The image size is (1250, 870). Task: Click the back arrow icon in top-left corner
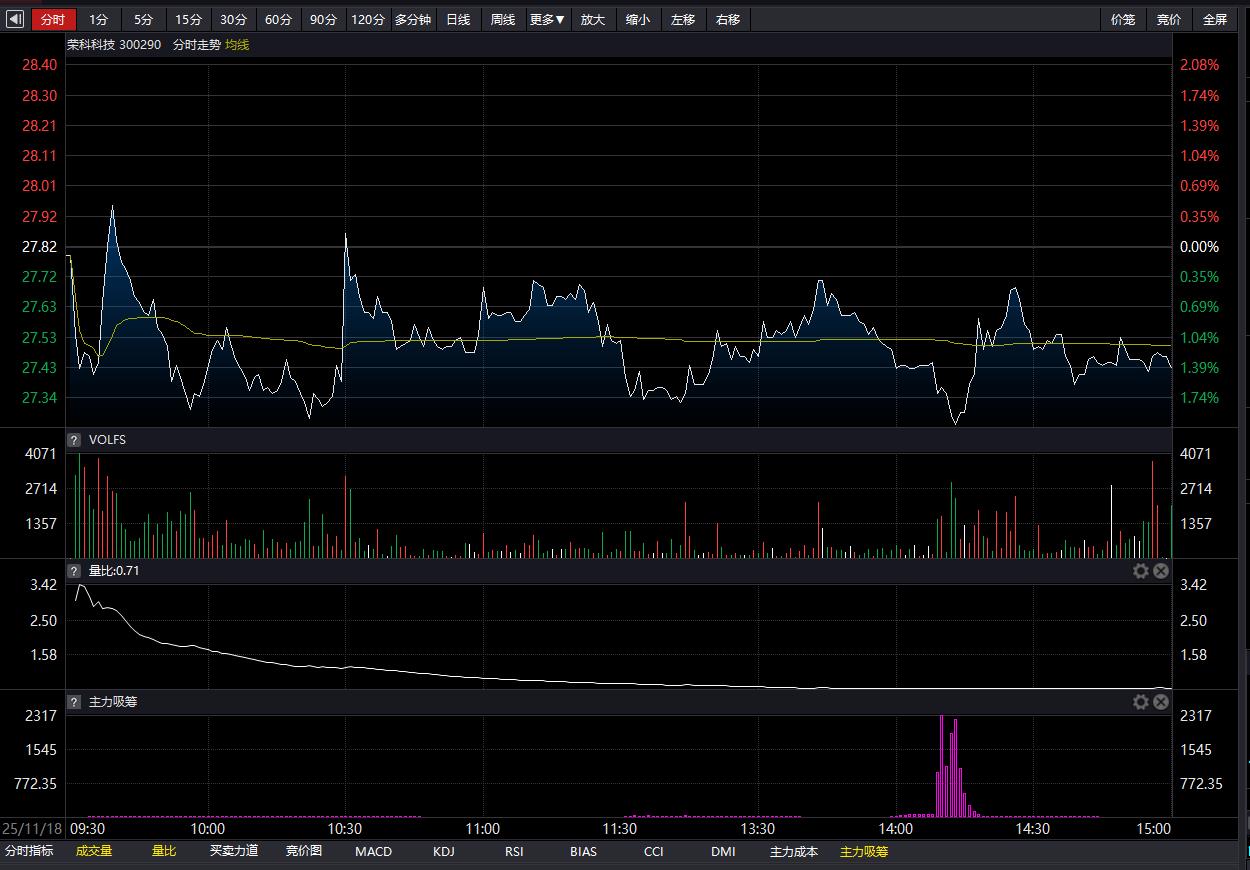click(x=15, y=19)
